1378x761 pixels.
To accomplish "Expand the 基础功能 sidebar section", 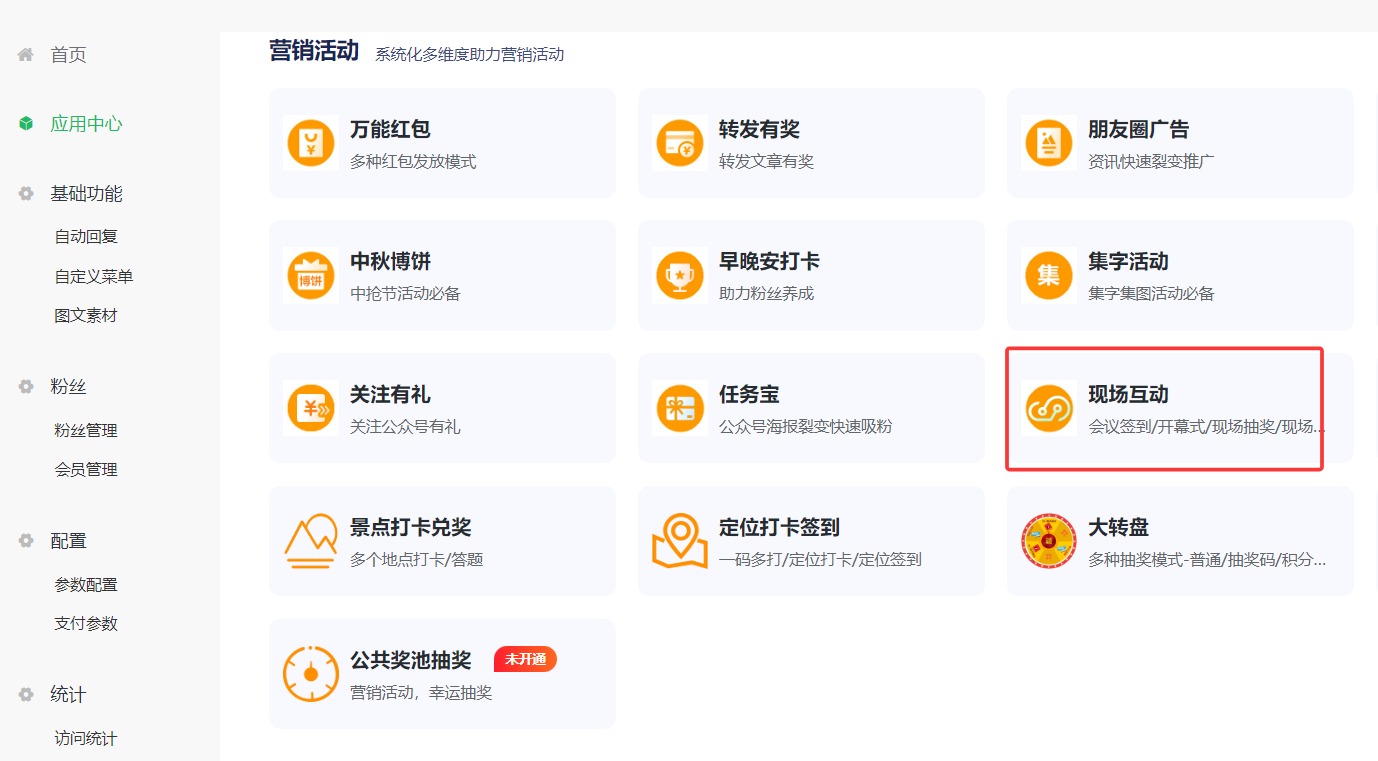I will coord(86,194).
